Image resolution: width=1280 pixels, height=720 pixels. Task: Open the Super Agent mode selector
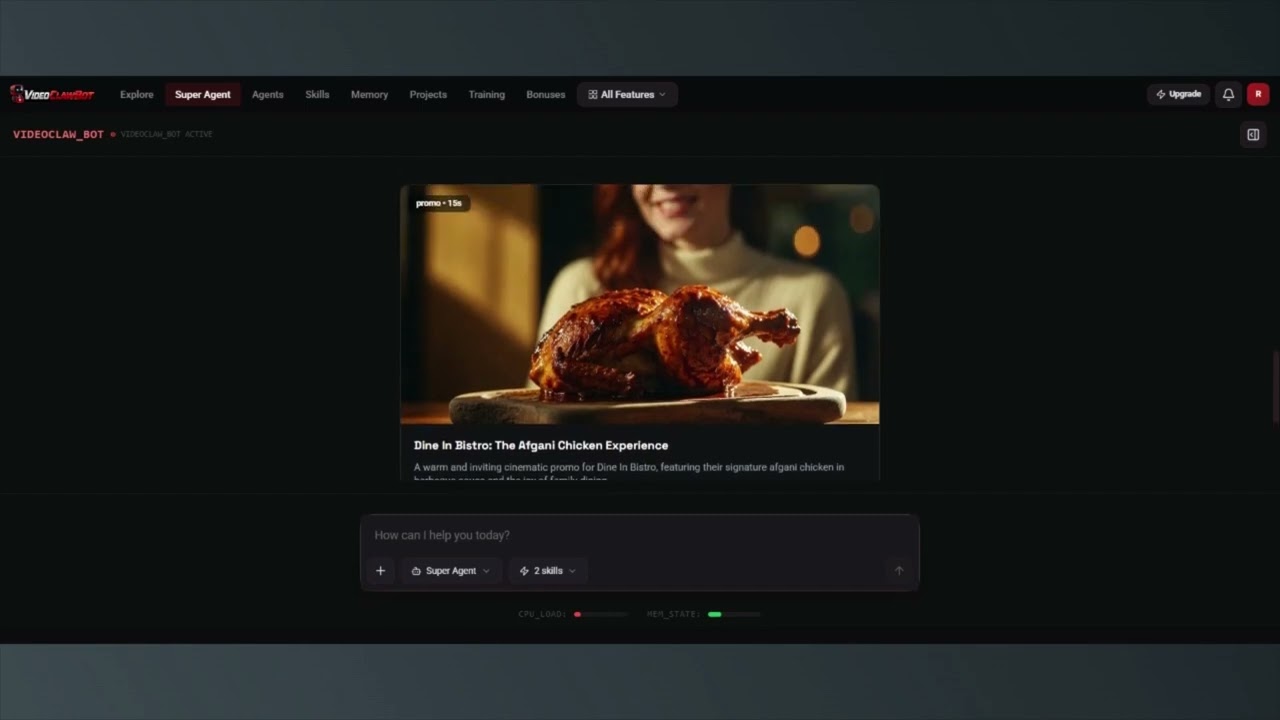pos(451,571)
